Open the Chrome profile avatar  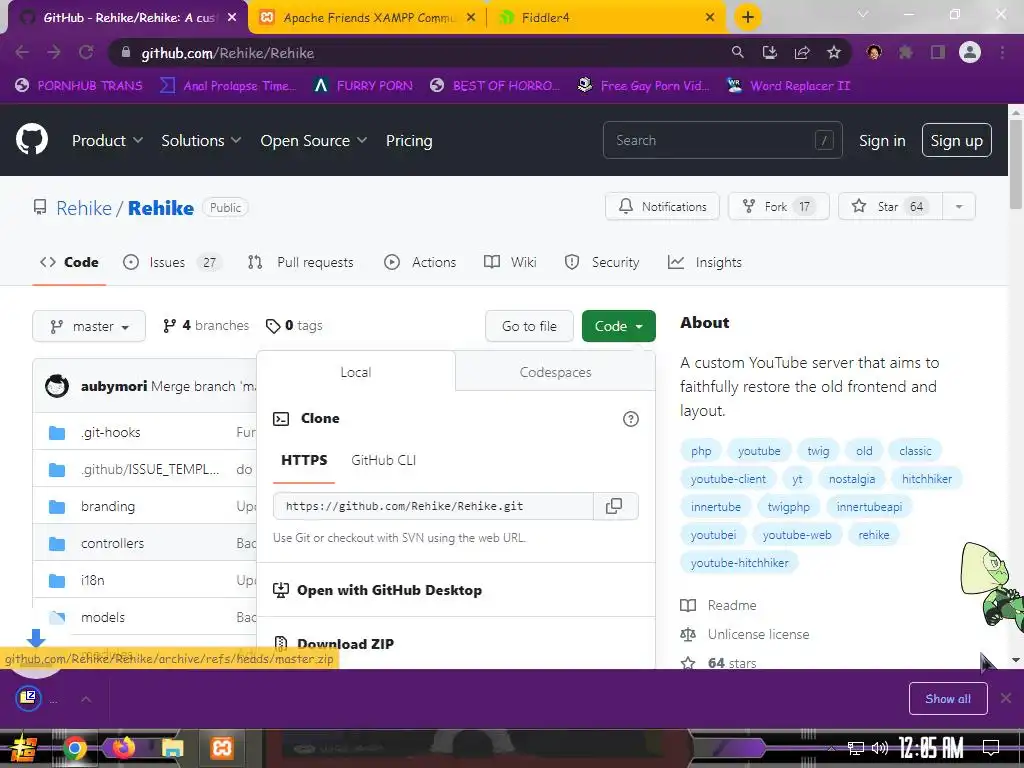pyautogui.click(x=970, y=52)
